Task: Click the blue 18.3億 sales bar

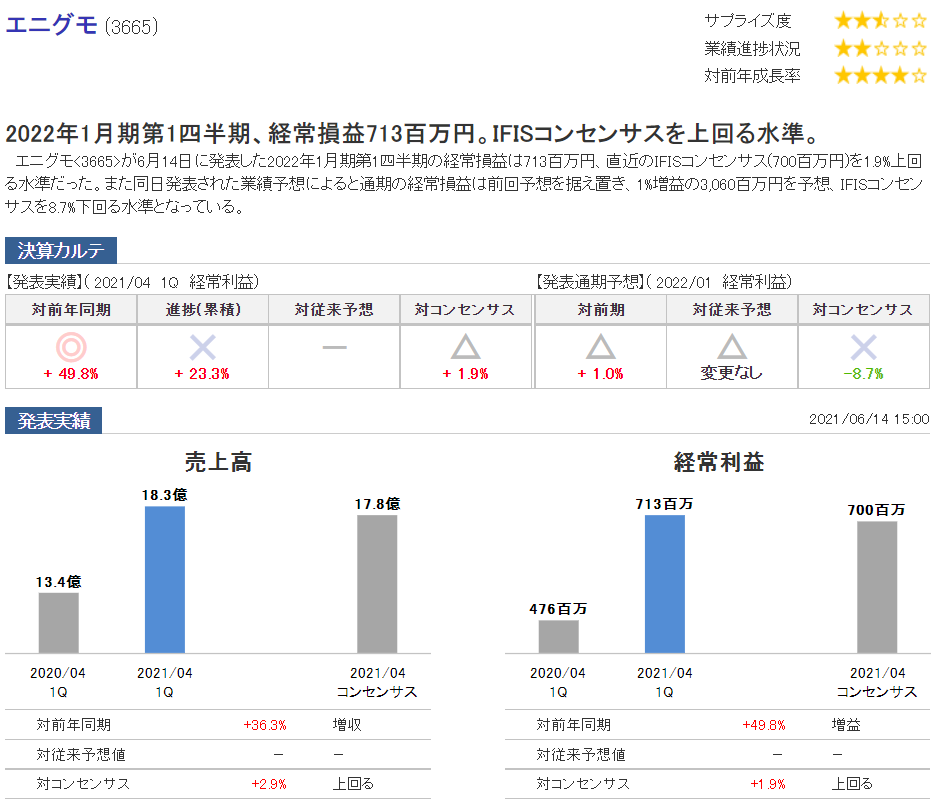Action: 165,579
